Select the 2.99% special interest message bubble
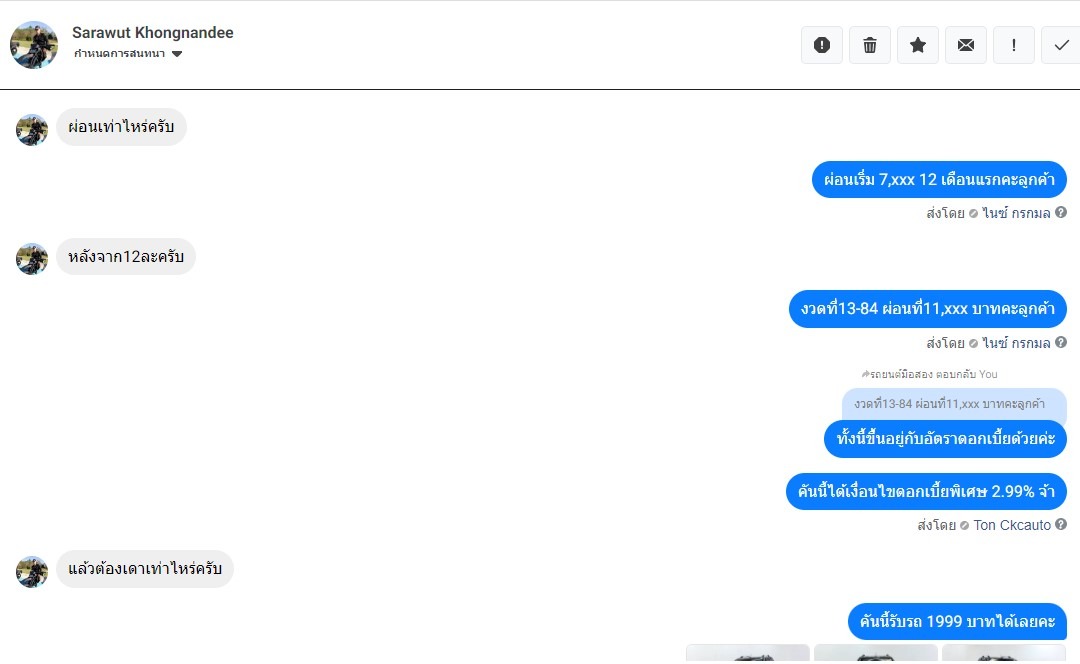The width and height of the screenshot is (1080, 664). 926,491
